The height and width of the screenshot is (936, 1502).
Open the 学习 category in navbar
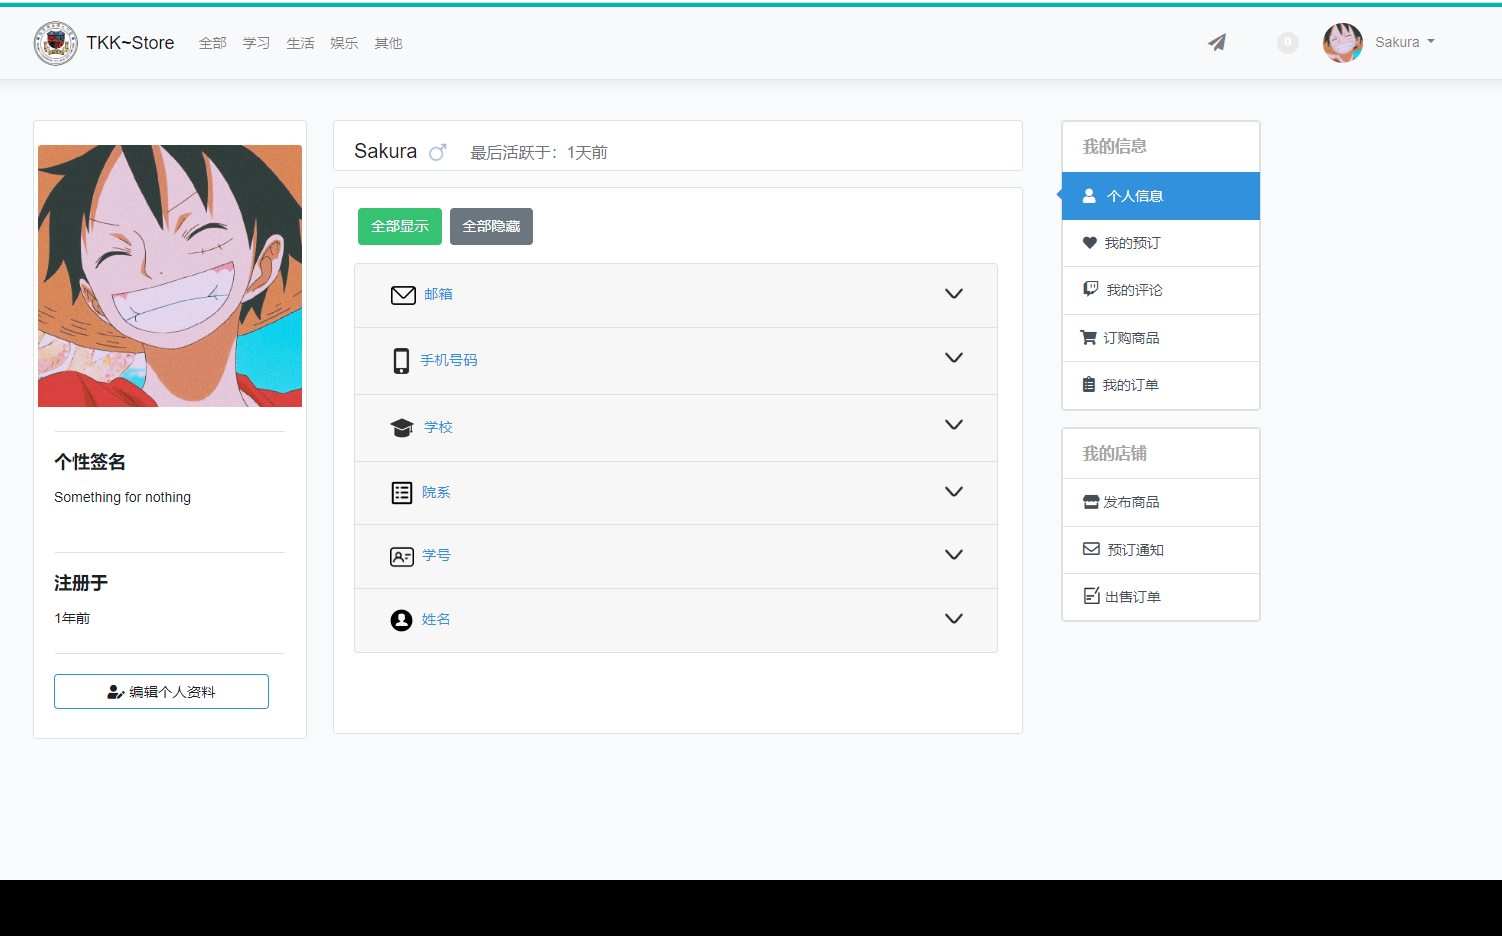point(257,43)
